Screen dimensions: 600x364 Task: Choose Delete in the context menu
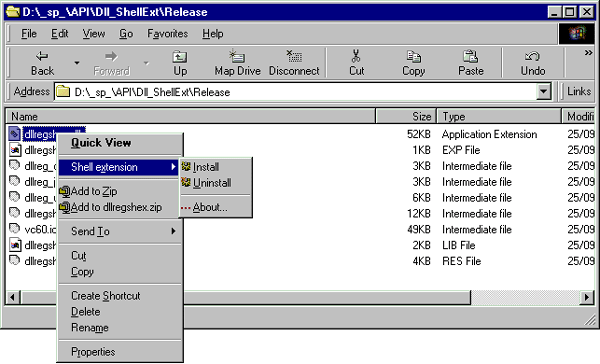(120, 312)
